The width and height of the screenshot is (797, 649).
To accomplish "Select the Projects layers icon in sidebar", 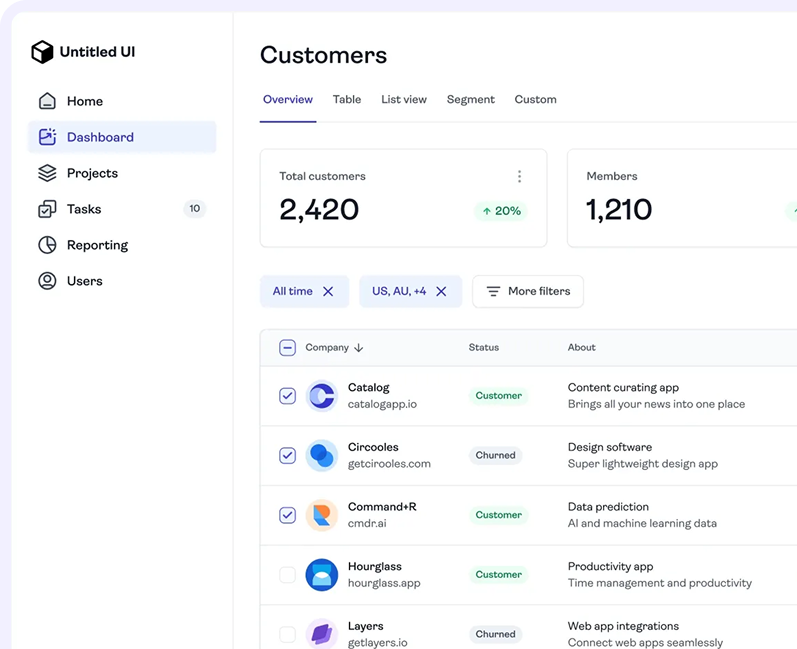I will coord(47,173).
